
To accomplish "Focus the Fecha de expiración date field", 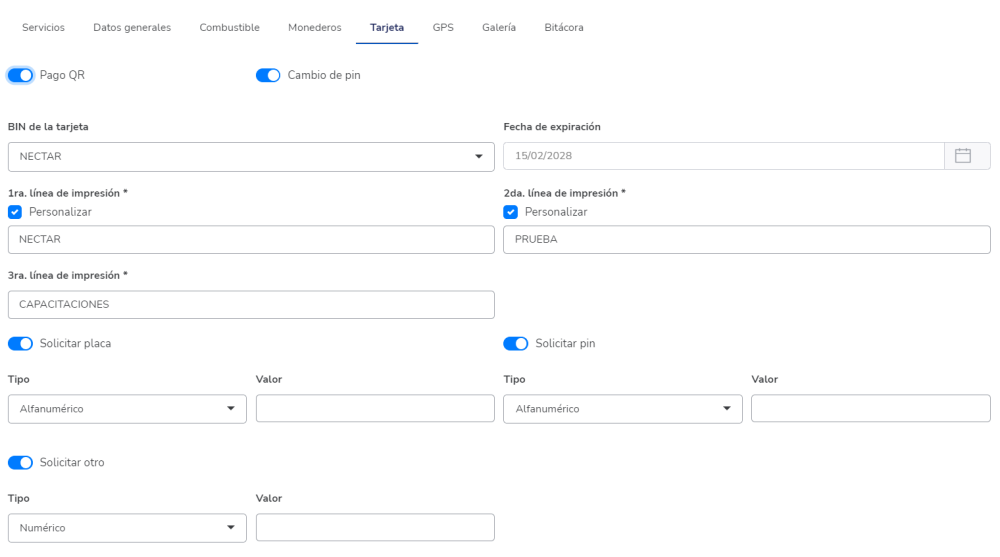I will point(723,156).
